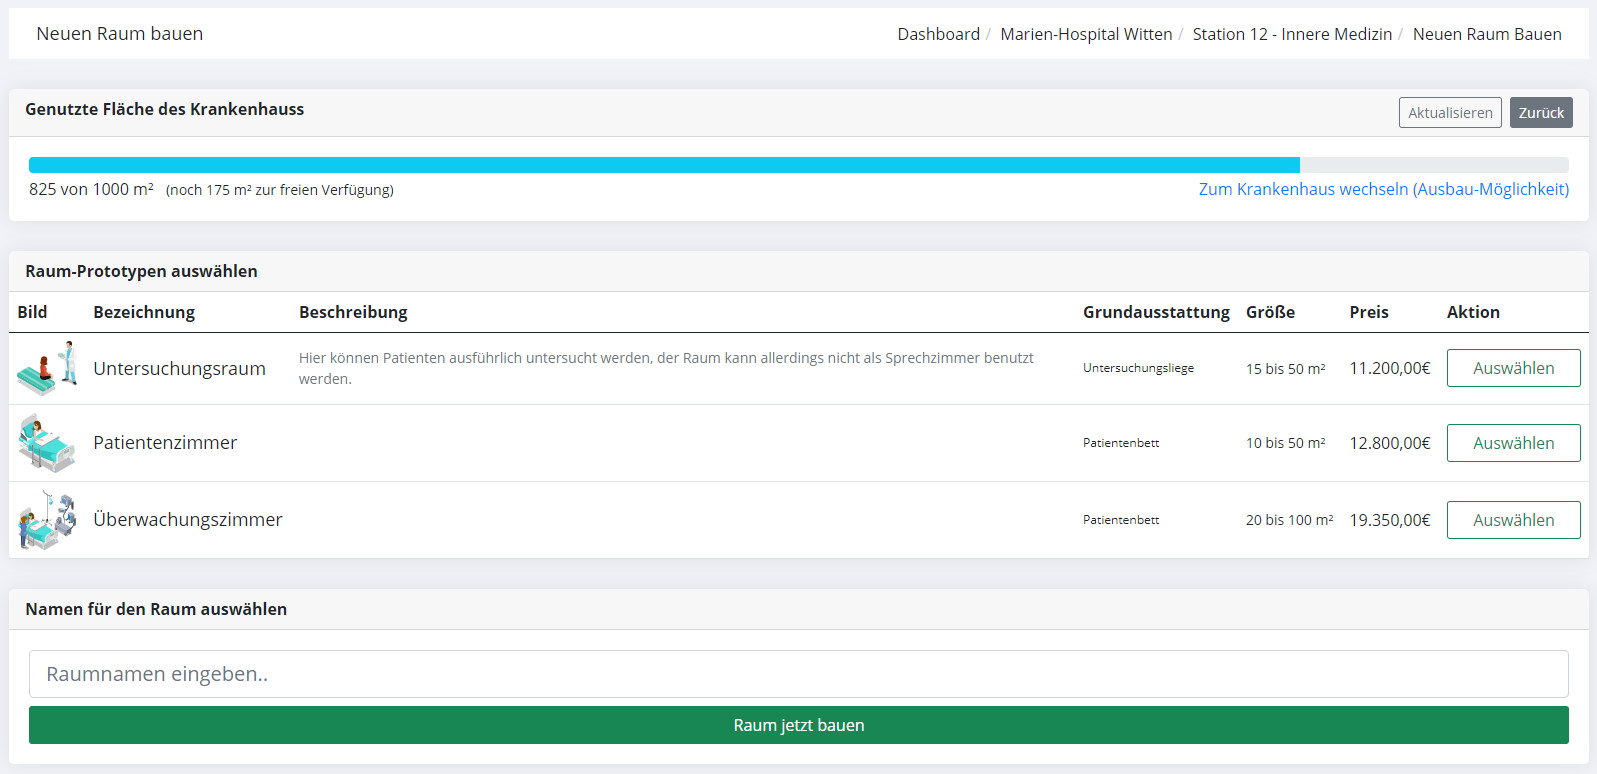Screen dimensions: 1597x774
Task: Click the Grundausstattung column header
Action: (x=1156, y=312)
